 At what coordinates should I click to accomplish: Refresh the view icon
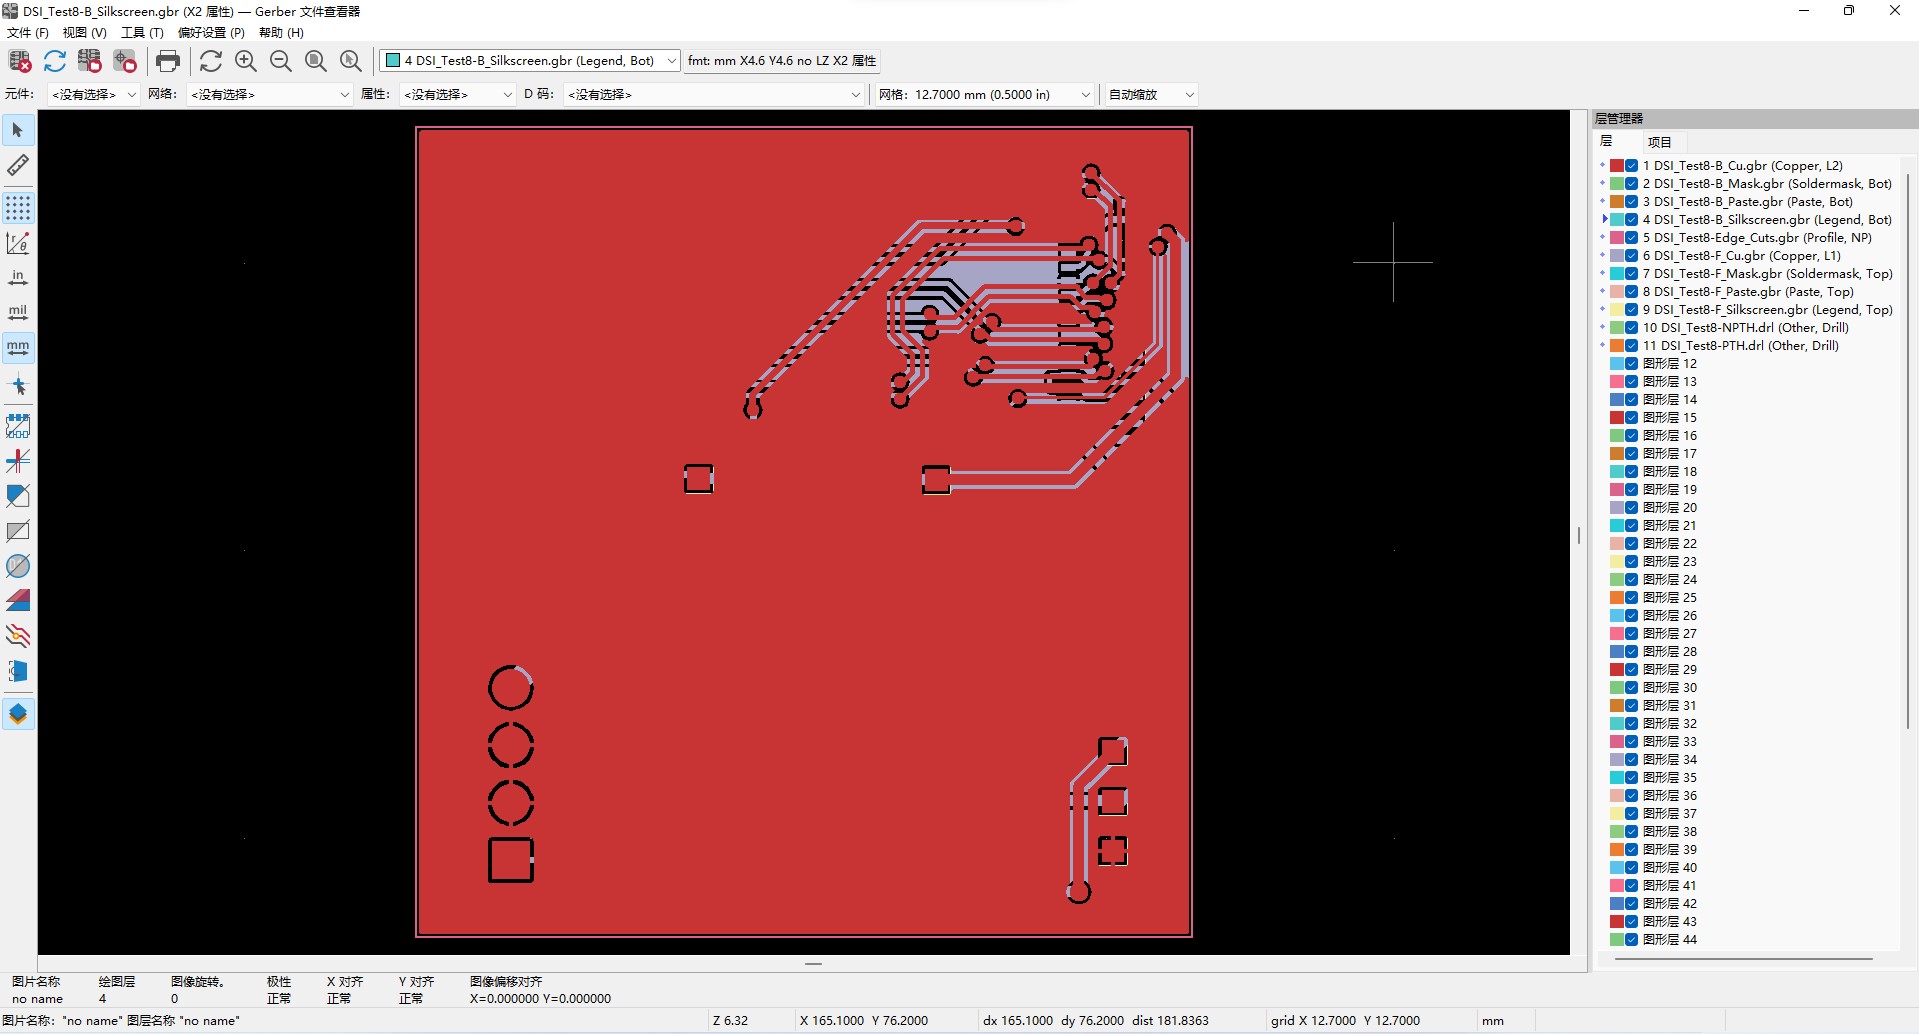tap(211, 61)
